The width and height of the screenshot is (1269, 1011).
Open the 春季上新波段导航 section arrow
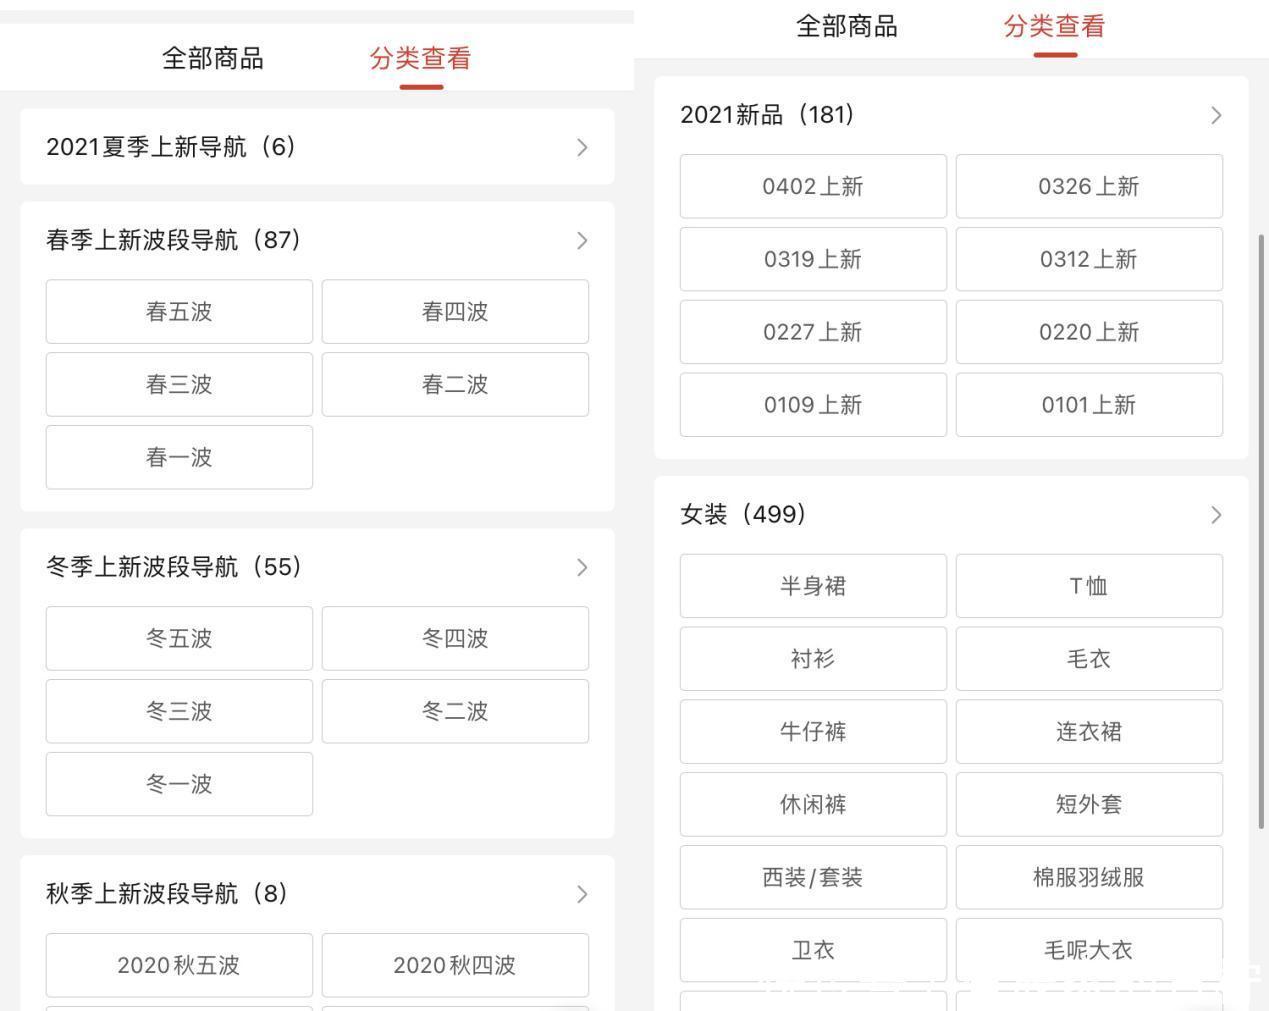click(581, 240)
